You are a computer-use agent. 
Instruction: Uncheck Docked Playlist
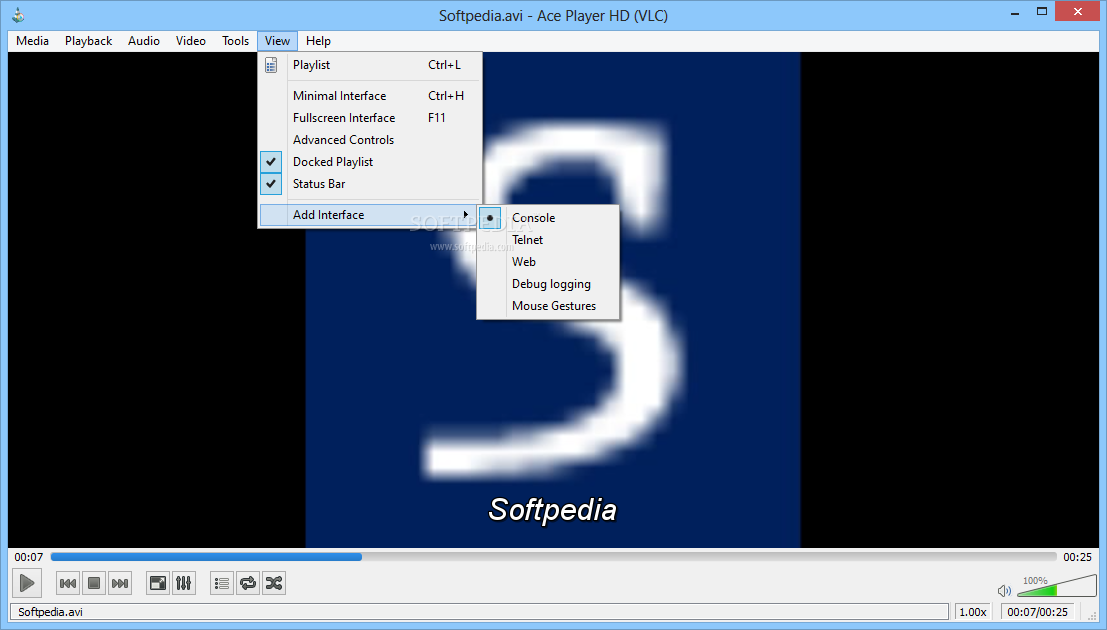click(x=370, y=162)
